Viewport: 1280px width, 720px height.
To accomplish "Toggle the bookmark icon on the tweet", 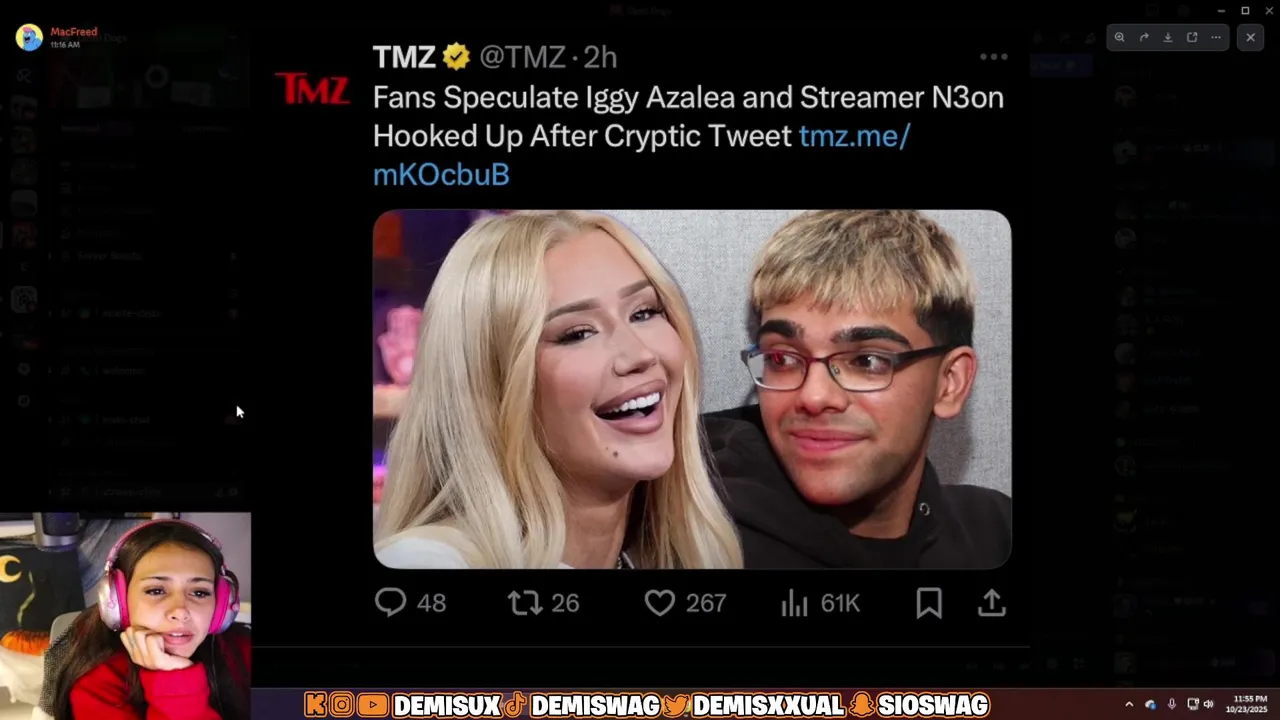I will 929,602.
